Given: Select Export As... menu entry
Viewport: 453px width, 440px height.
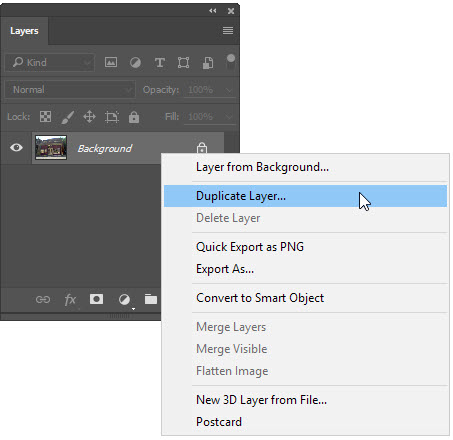Looking at the screenshot, I should tap(305, 269).
